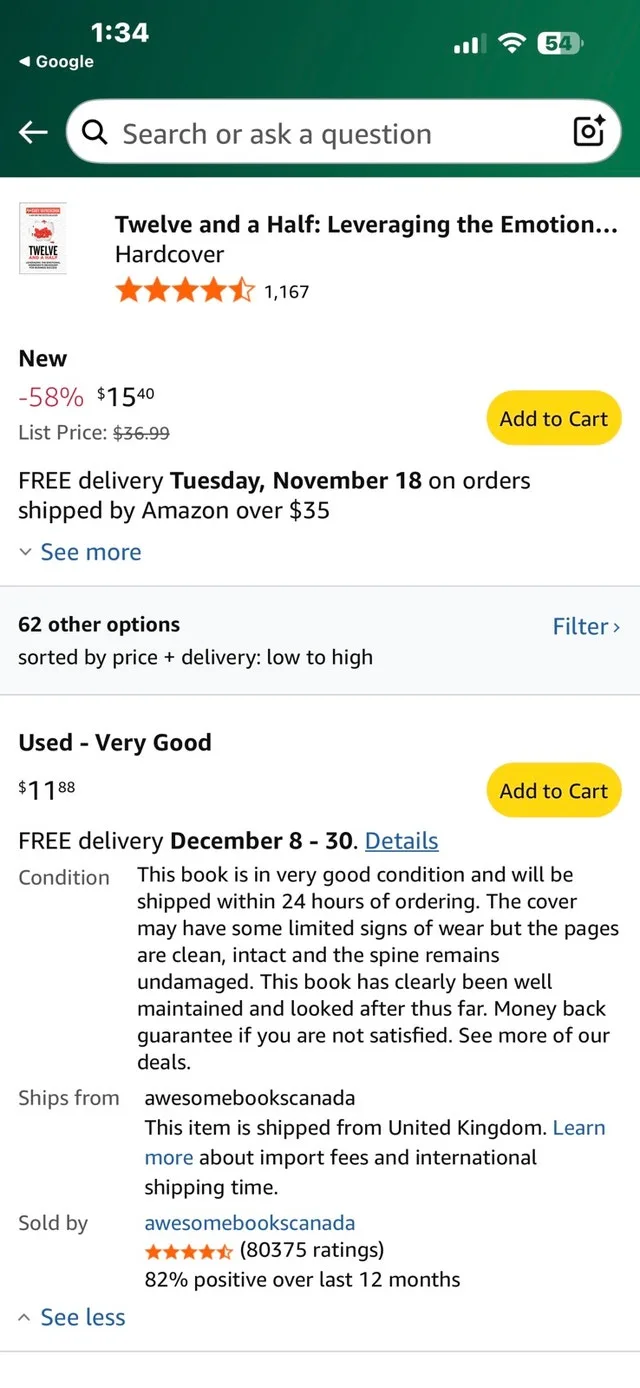
Task: Open the seller's star rating beside 80375 ratings
Action: click(188, 1250)
